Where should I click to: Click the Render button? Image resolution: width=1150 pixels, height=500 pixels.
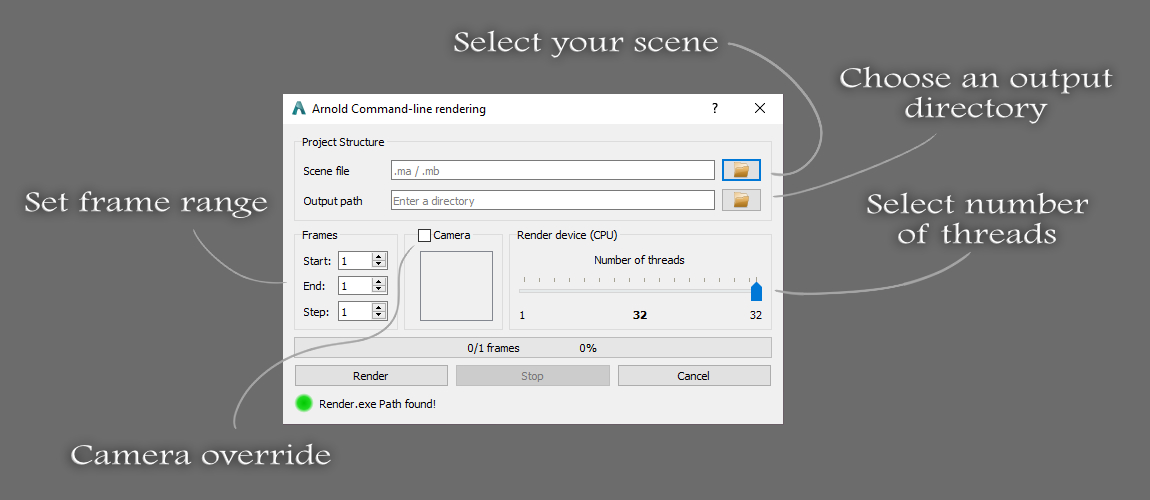[371, 375]
